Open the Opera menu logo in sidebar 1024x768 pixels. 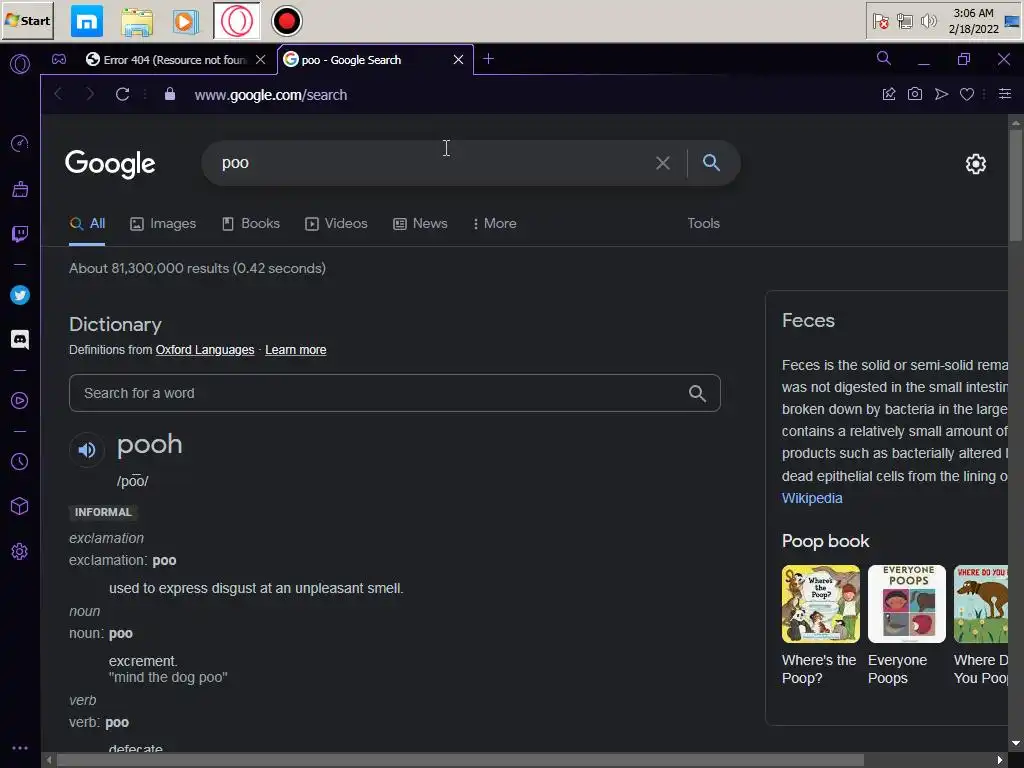[20, 64]
